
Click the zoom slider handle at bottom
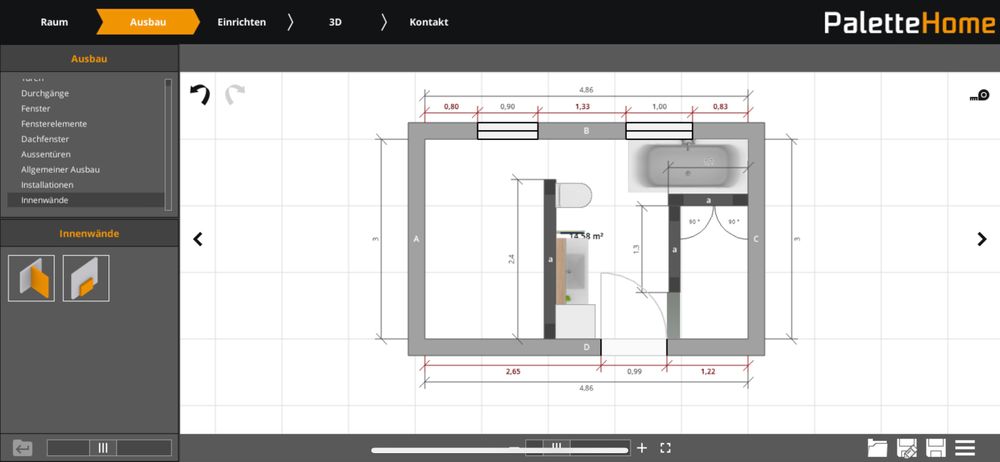pyautogui.click(x=556, y=447)
